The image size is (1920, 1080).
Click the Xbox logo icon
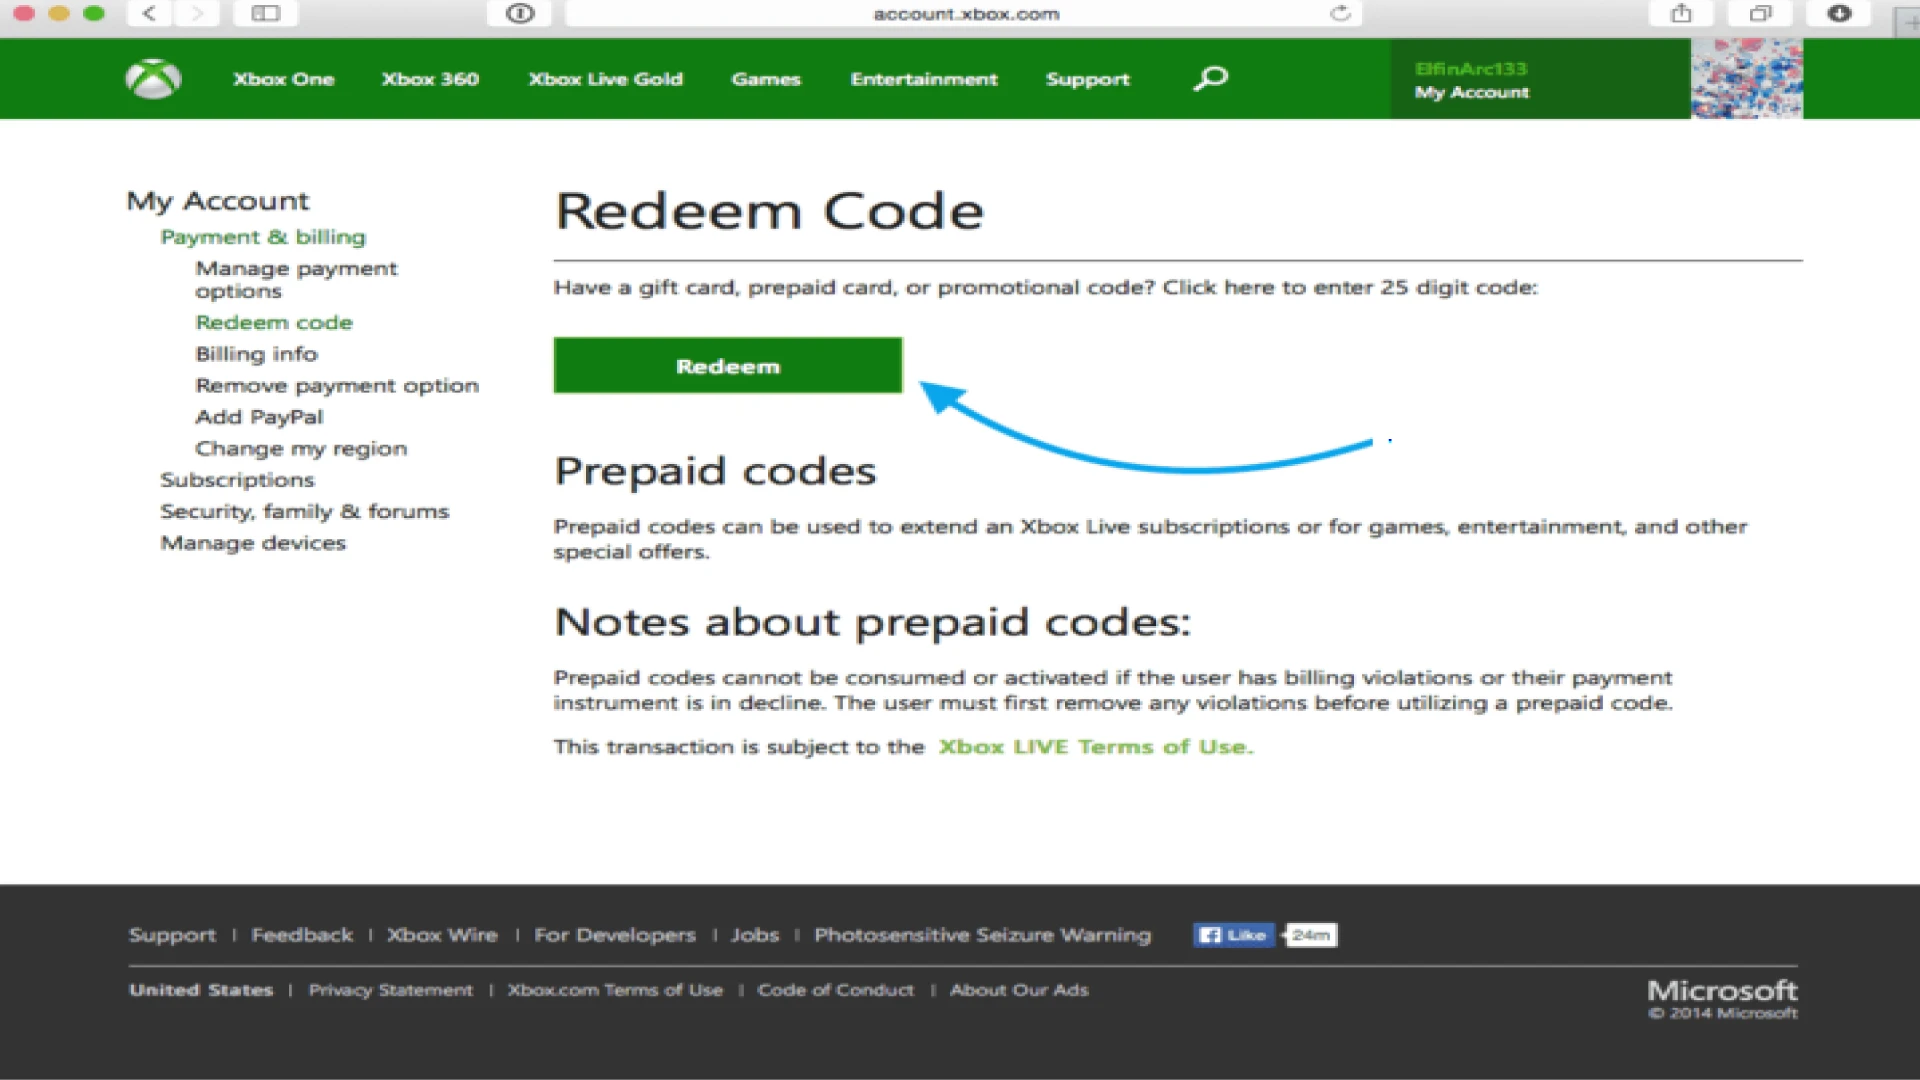coord(153,79)
